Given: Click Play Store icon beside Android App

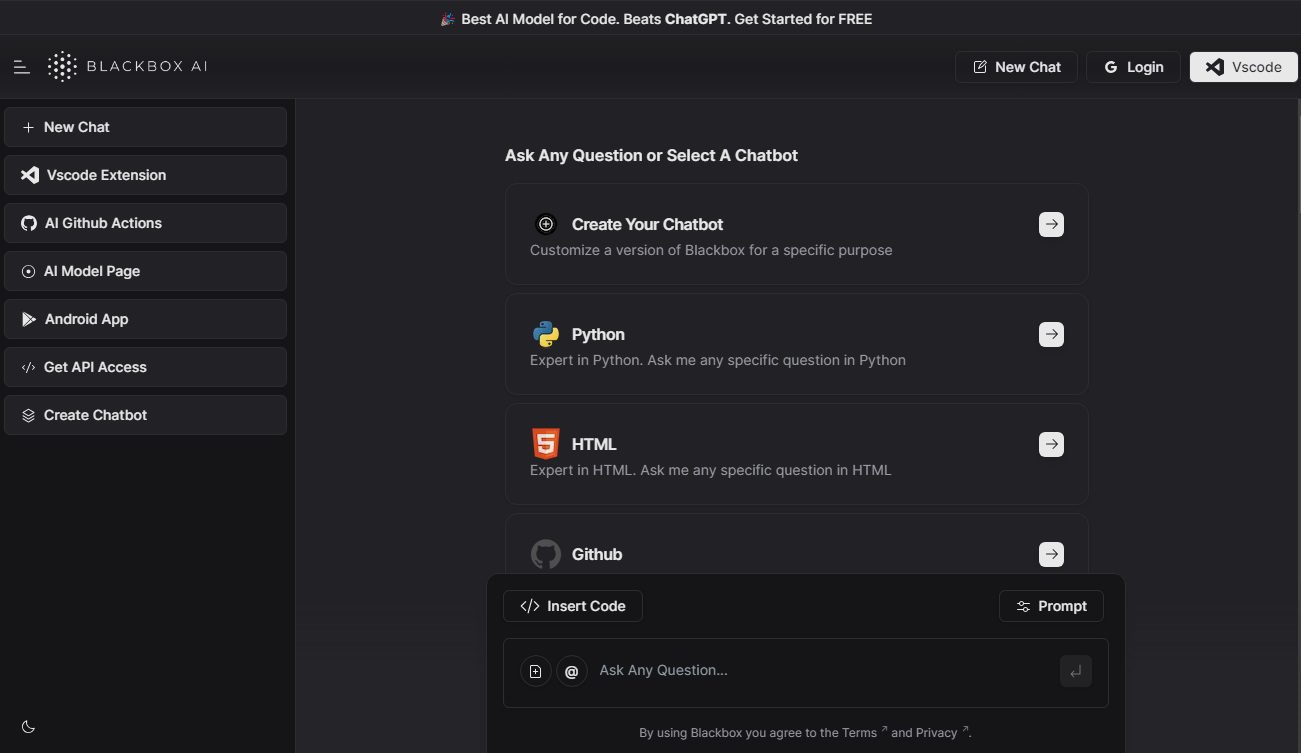Looking at the screenshot, I should coord(29,319).
